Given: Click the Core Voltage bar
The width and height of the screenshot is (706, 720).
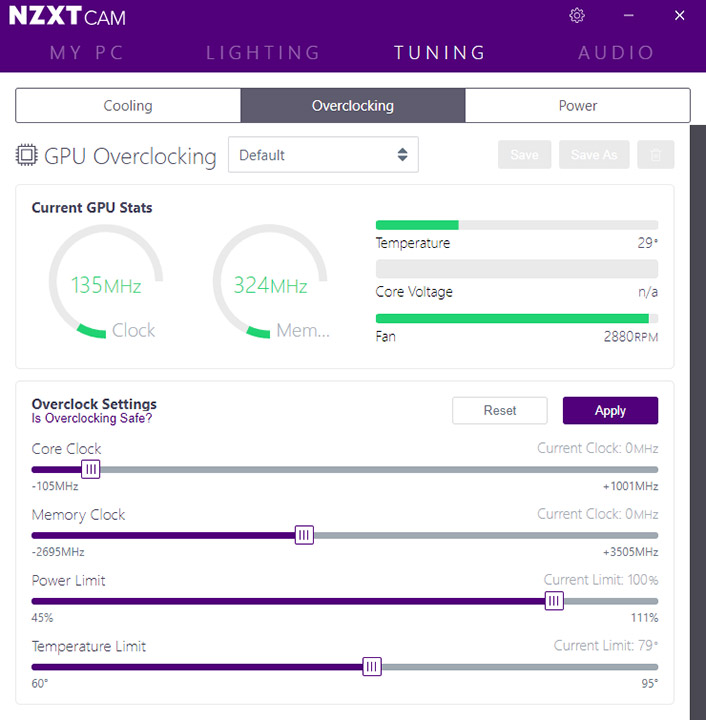Looking at the screenshot, I should [517, 269].
